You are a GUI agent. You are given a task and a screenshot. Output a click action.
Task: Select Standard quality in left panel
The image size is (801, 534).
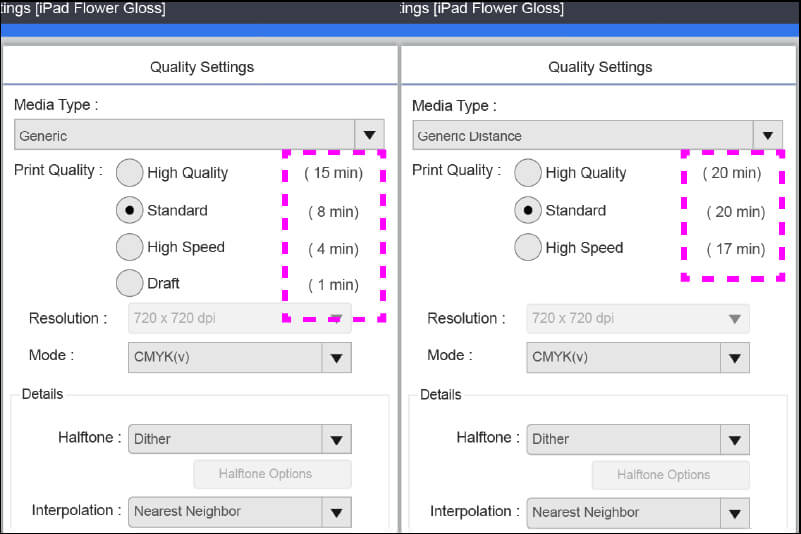(x=130, y=211)
